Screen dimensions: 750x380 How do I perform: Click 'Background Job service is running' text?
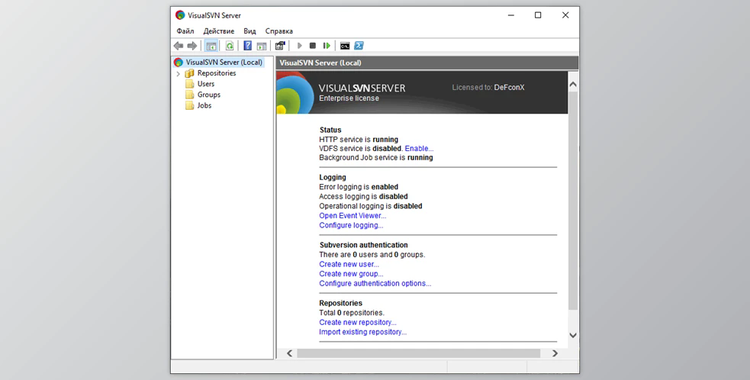coord(376,157)
